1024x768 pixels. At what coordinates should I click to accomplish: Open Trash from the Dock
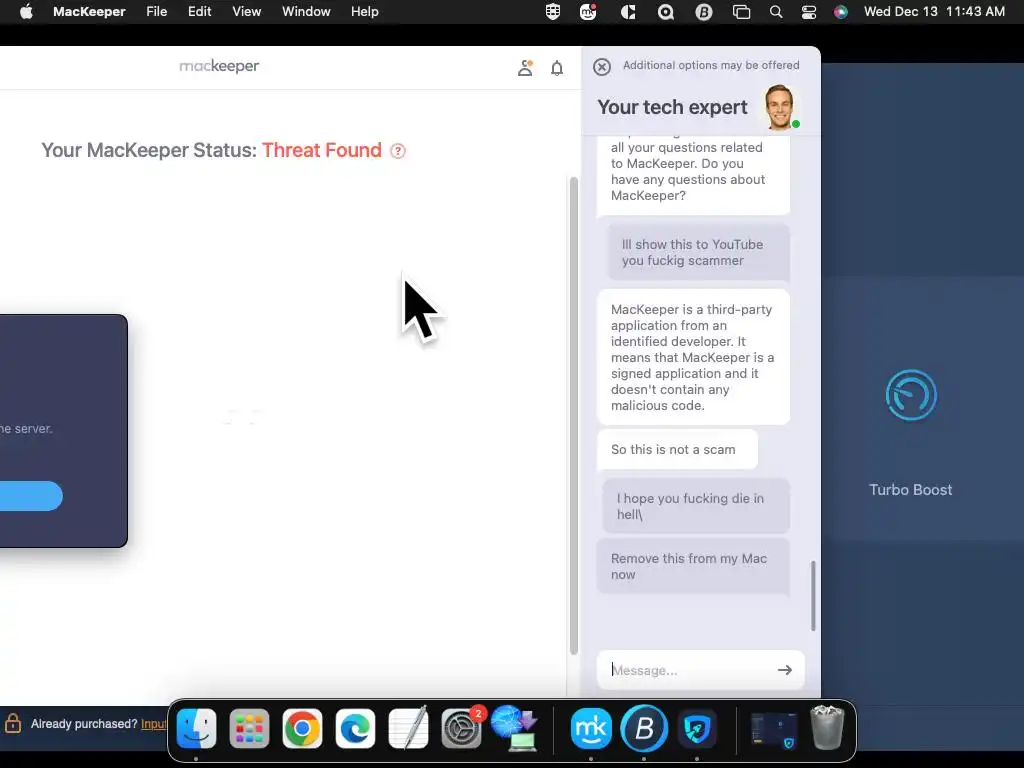tap(827, 727)
